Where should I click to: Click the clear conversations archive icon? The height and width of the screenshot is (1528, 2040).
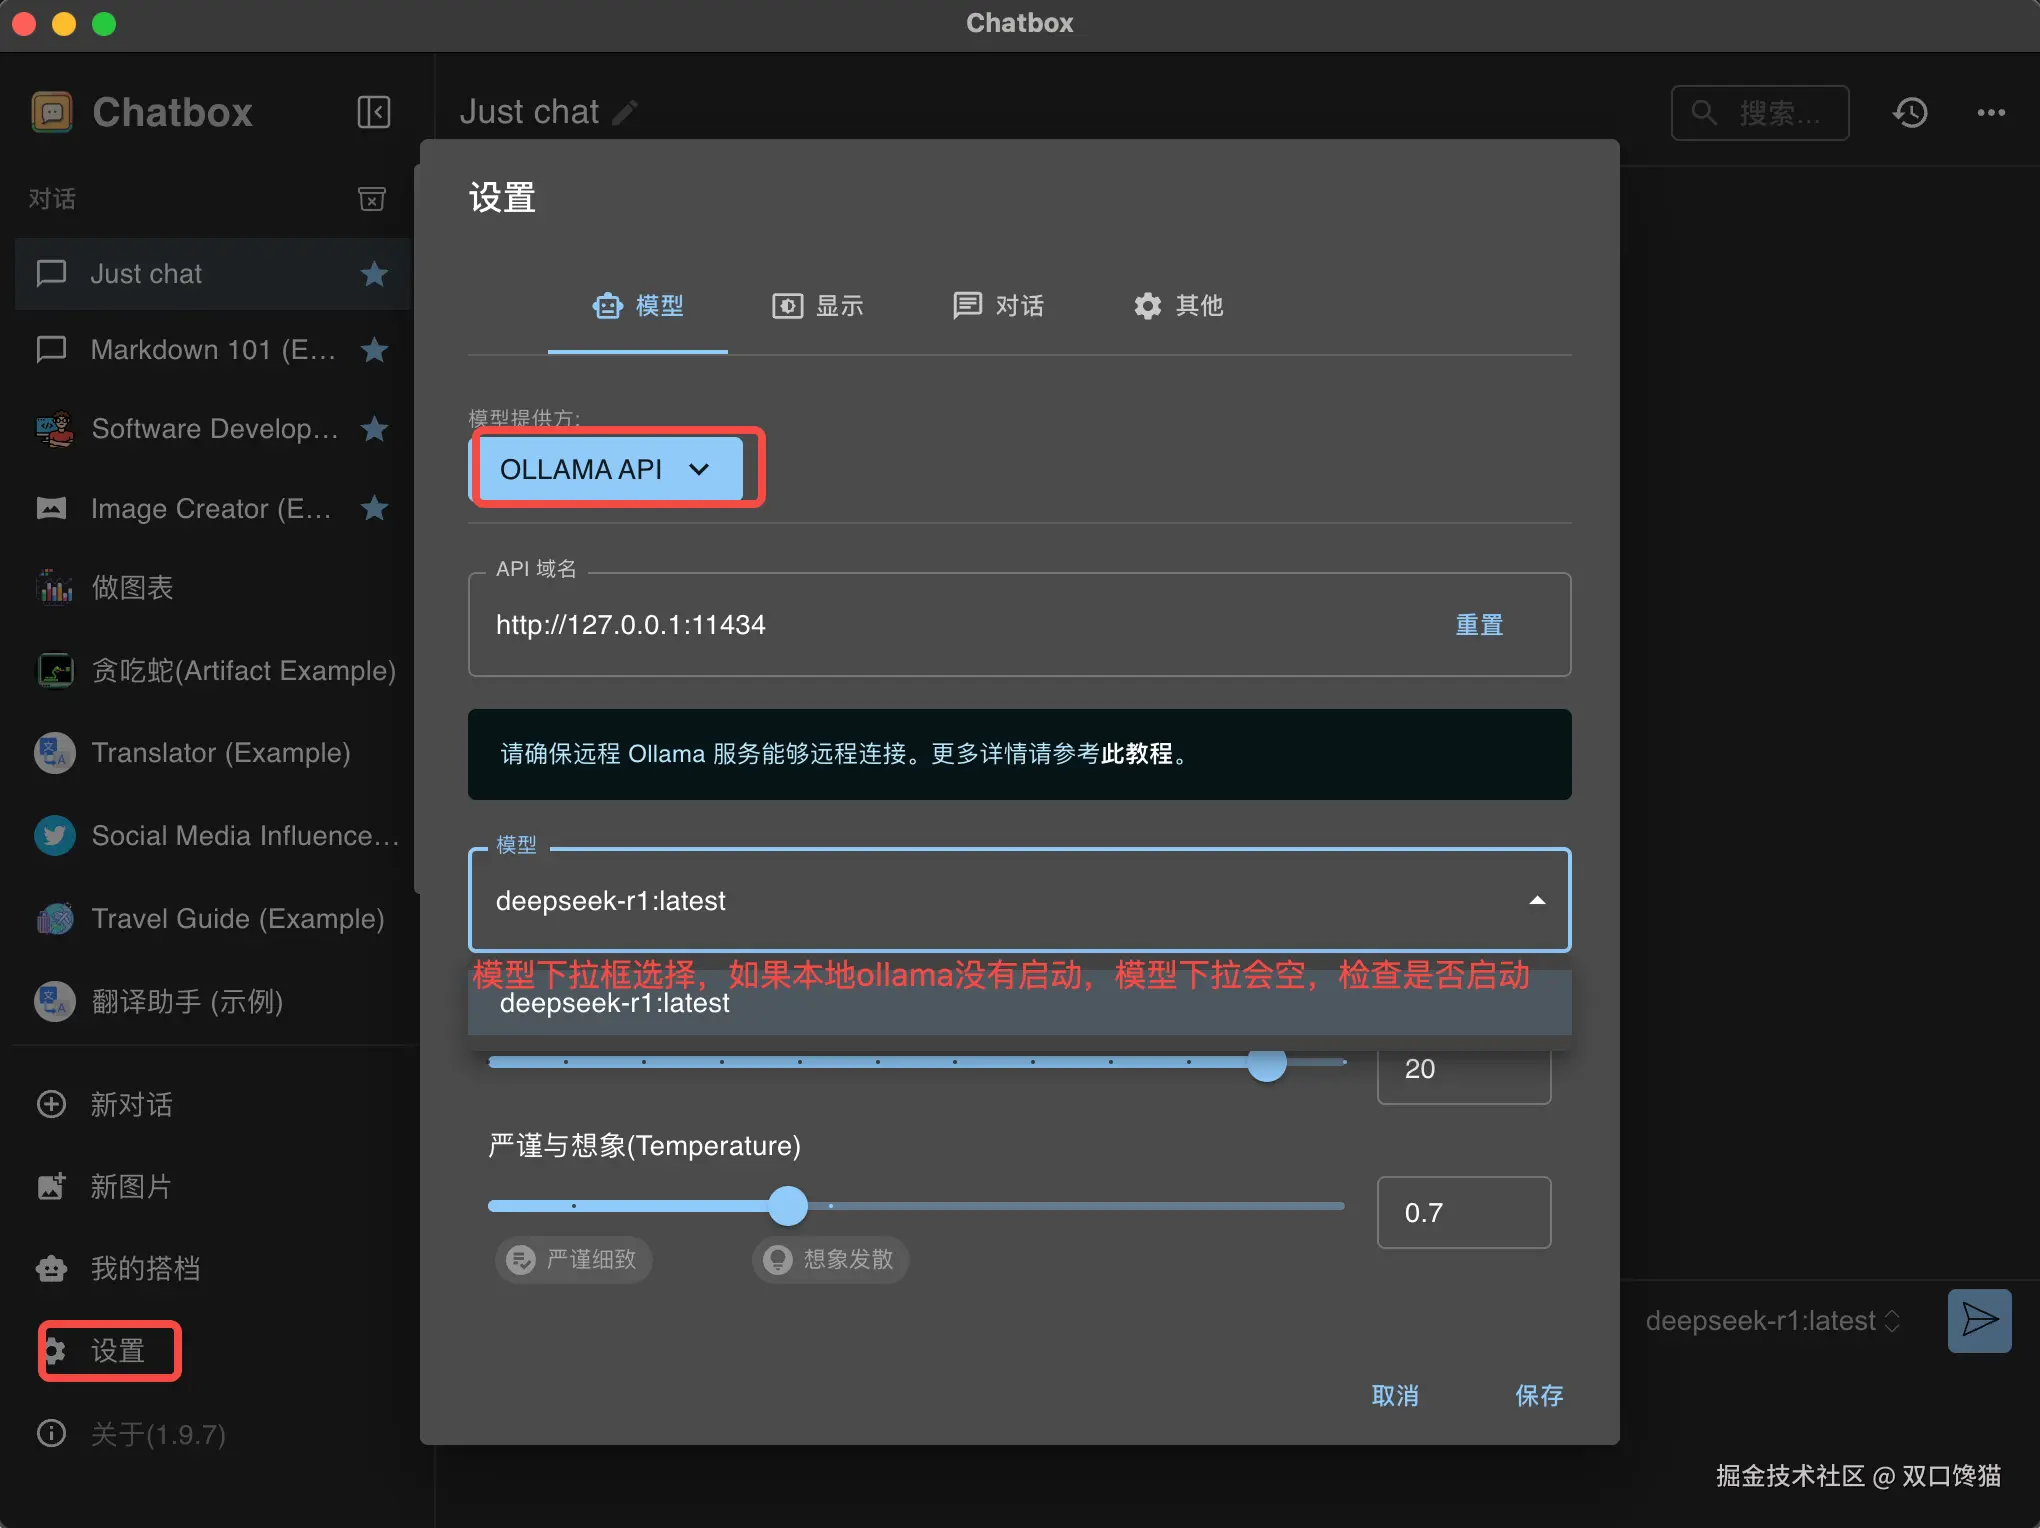click(x=372, y=199)
